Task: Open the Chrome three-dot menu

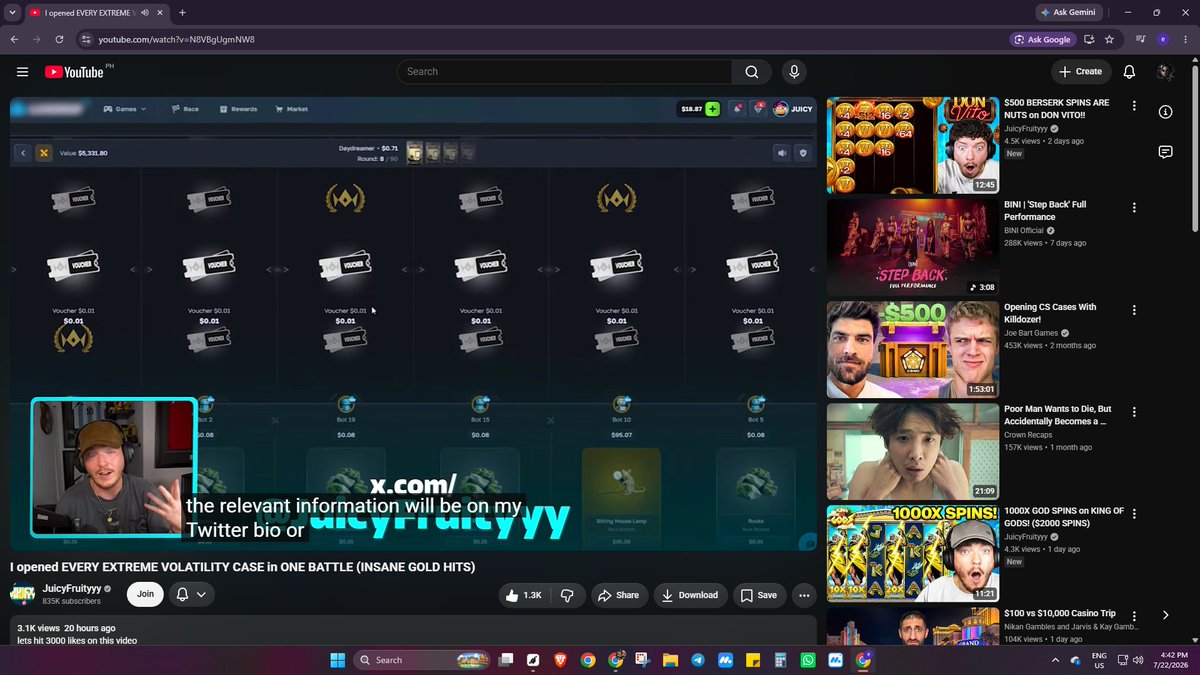Action: 1184,40
